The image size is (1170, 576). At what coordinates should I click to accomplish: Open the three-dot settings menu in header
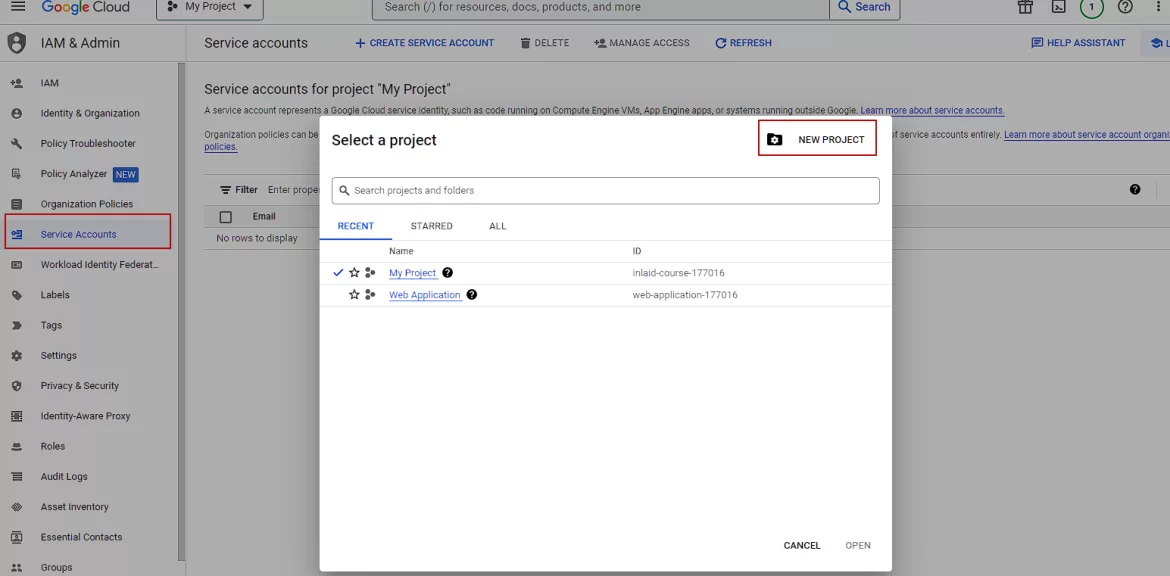(x=1159, y=7)
